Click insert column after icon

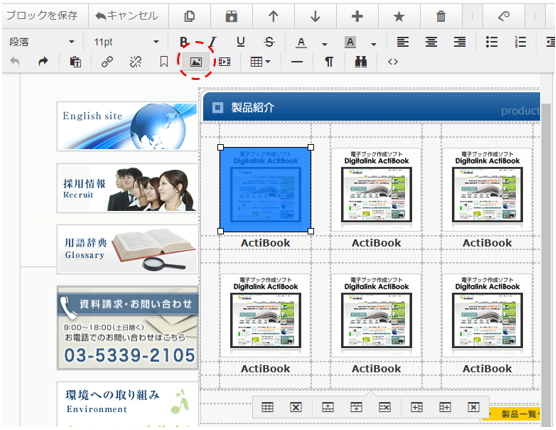445,407
